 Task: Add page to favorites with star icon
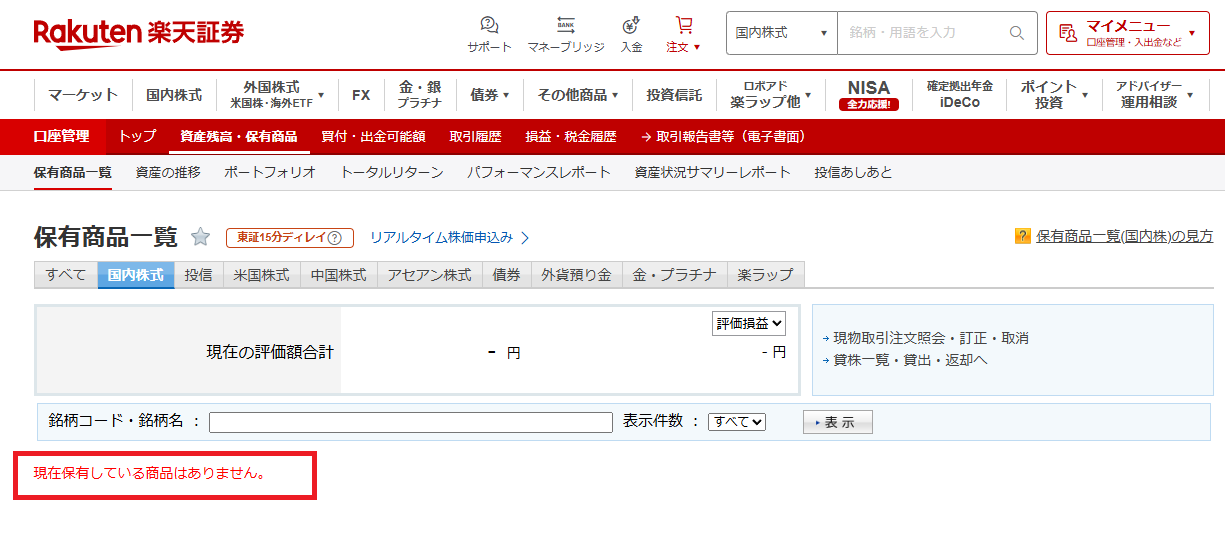[x=201, y=237]
